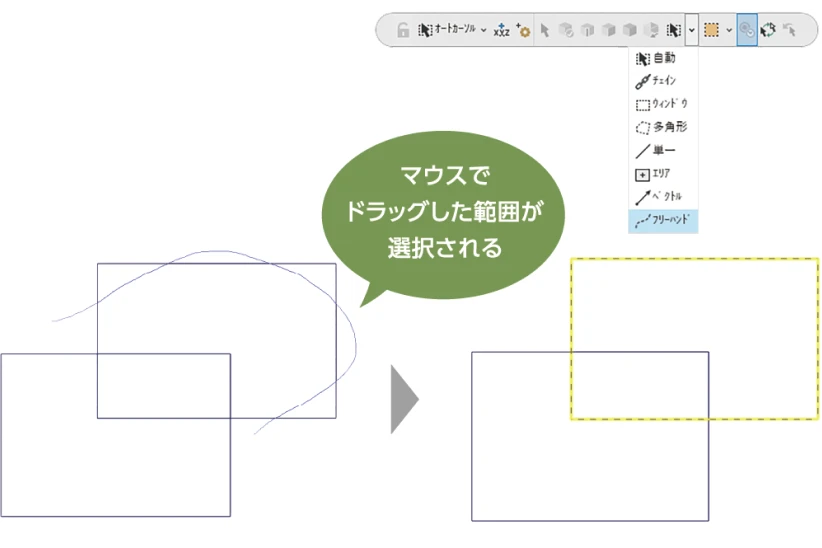Click the XYZ coordinate icon
The image size is (822, 548).
point(501,30)
